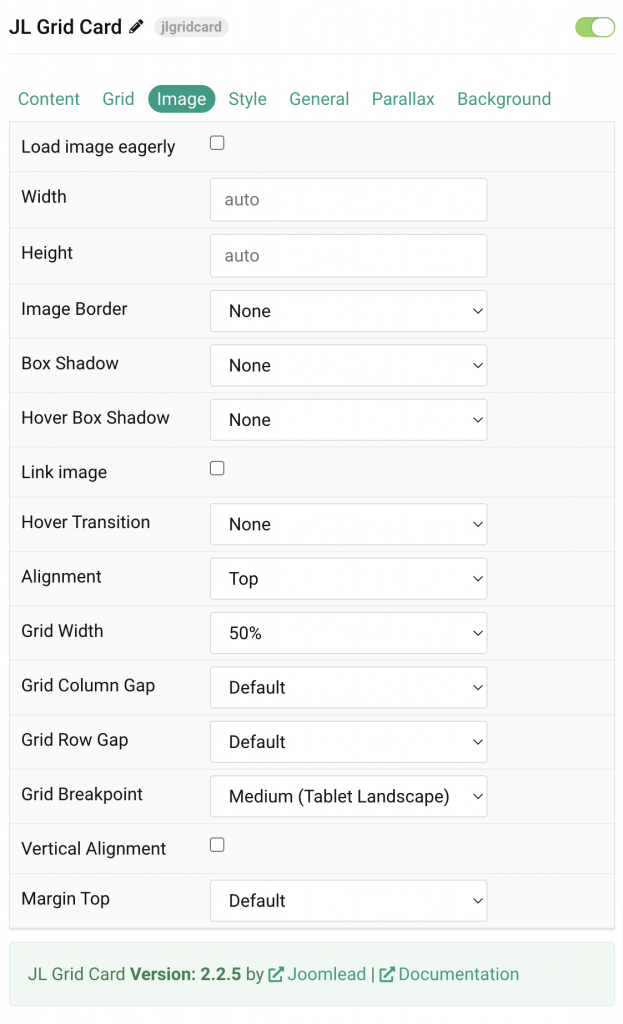Viewport: 623px width, 1024px height.
Task: Switch to the Content tab
Action: 48,99
